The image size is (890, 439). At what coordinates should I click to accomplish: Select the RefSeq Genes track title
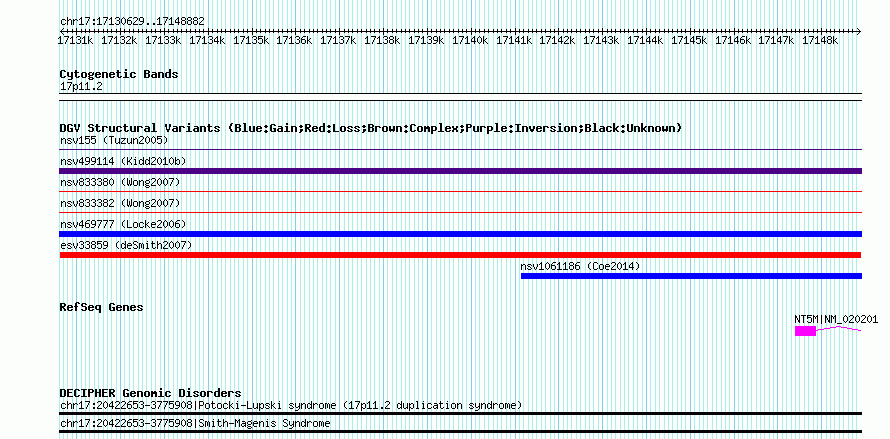101,307
